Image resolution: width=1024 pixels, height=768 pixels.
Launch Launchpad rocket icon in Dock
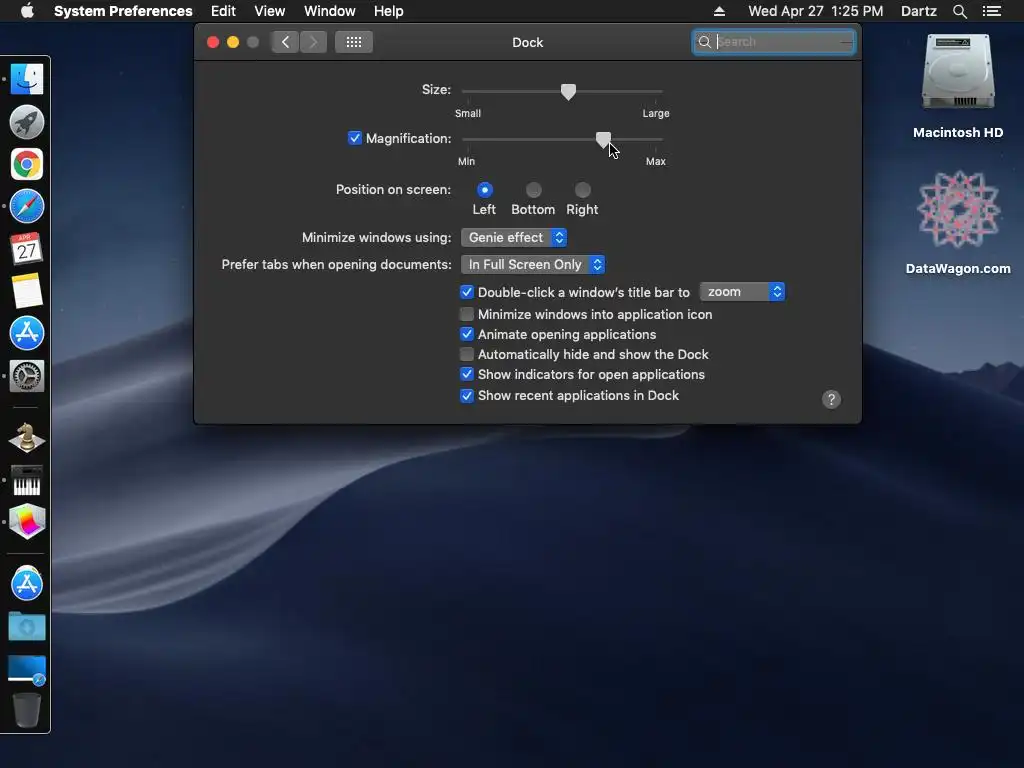(x=27, y=122)
